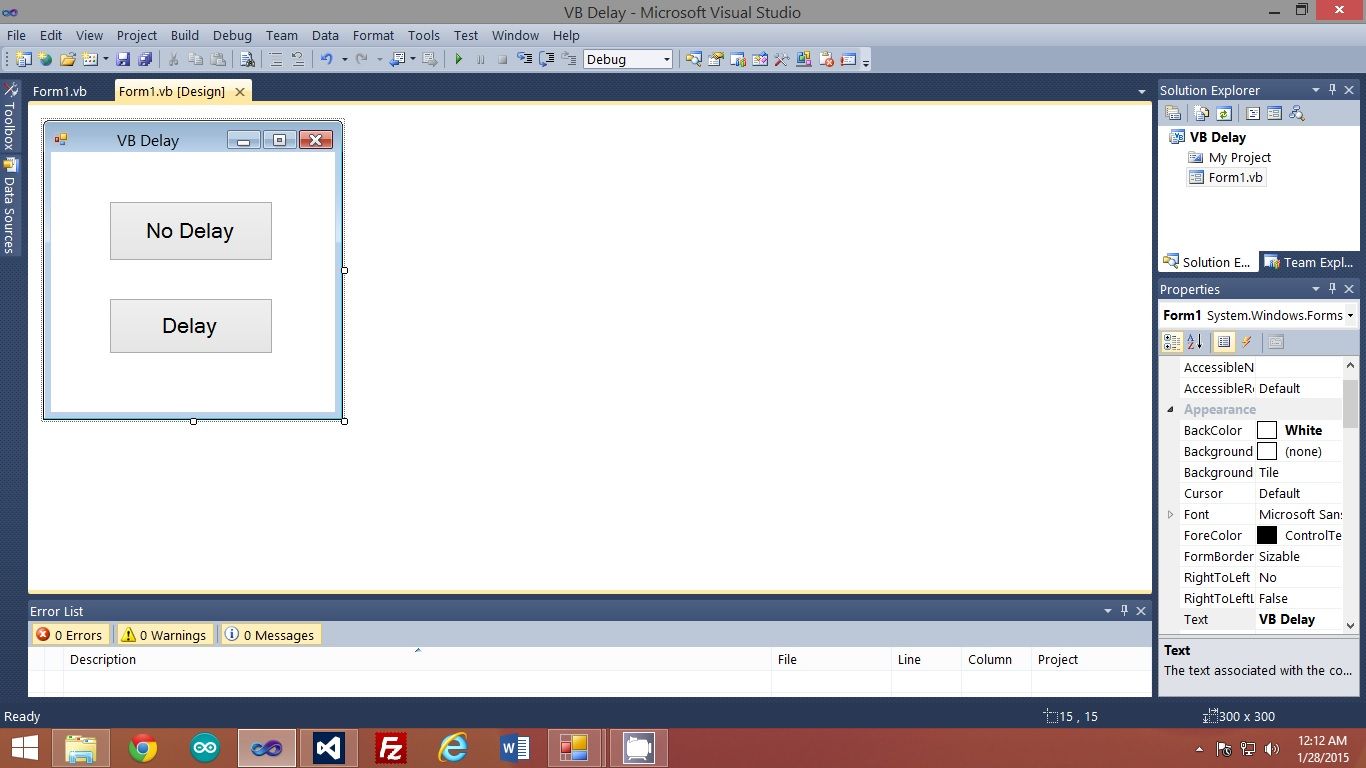This screenshot has height=768, width=1366.
Task: Click the Categorized view icon in Properties panel
Action: click(x=1172, y=341)
